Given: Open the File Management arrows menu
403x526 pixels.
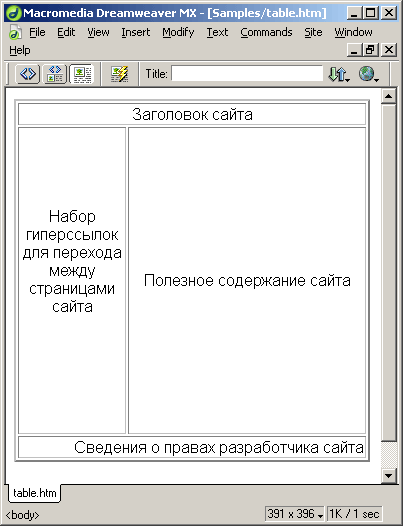Looking at the screenshot, I should coord(339,74).
